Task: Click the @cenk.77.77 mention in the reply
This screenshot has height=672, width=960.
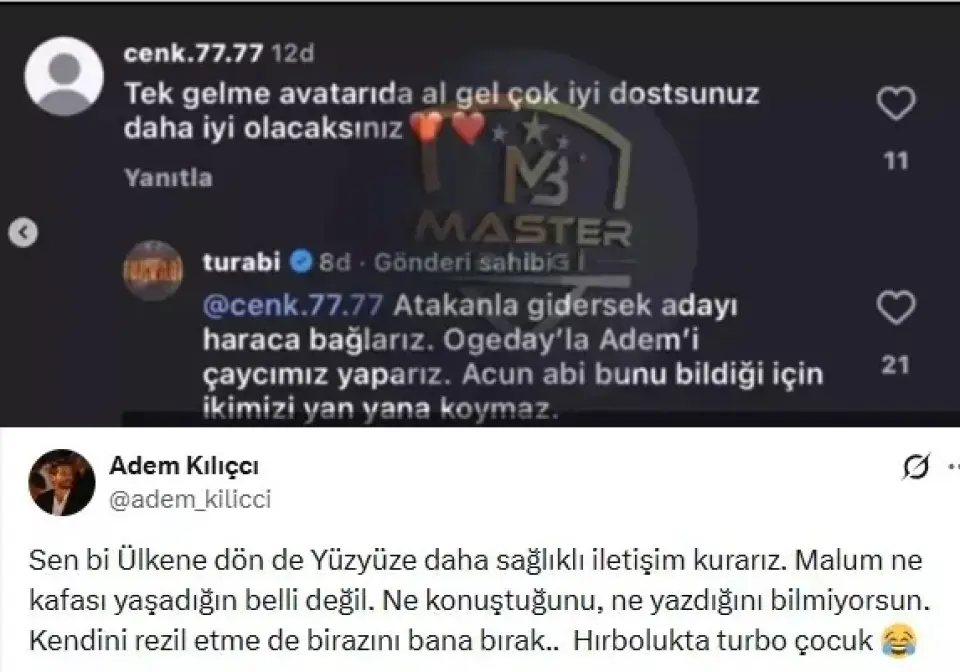Action: point(293,305)
